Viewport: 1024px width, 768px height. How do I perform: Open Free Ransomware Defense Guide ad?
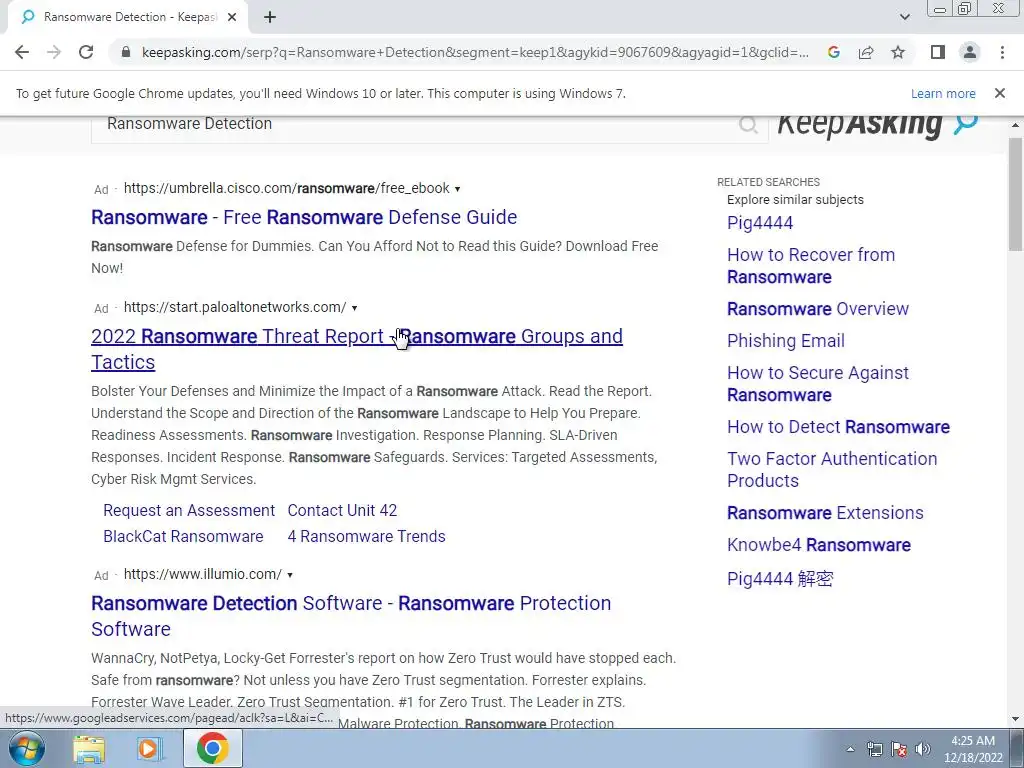click(x=304, y=217)
